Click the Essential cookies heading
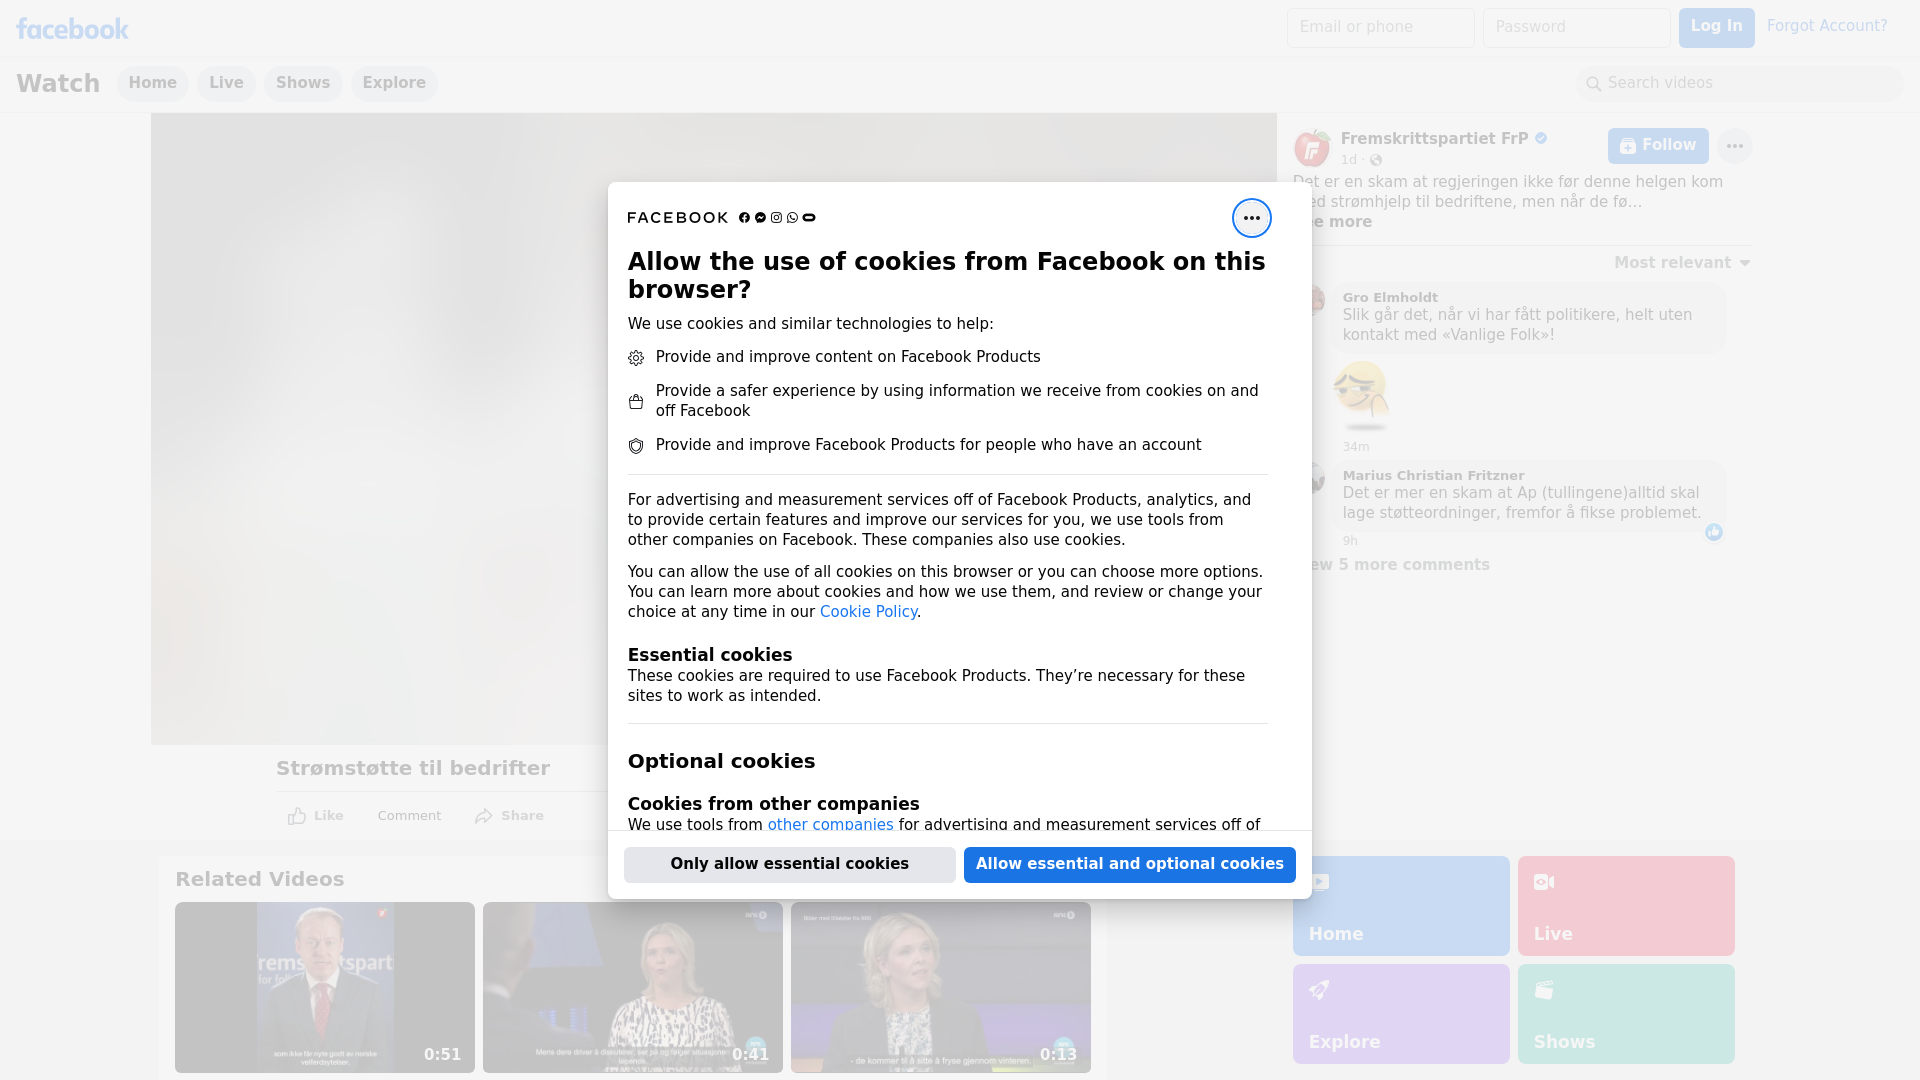 click(710, 655)
